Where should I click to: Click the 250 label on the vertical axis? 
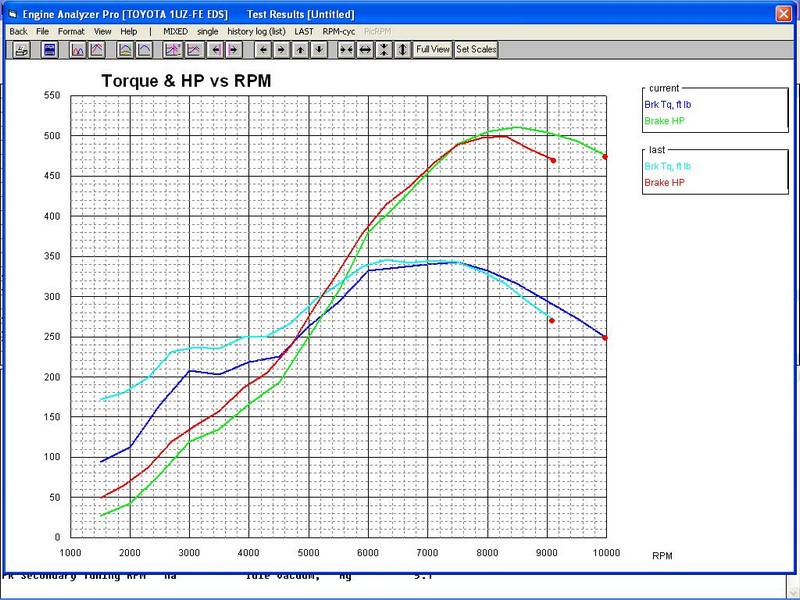pos(52,337)
